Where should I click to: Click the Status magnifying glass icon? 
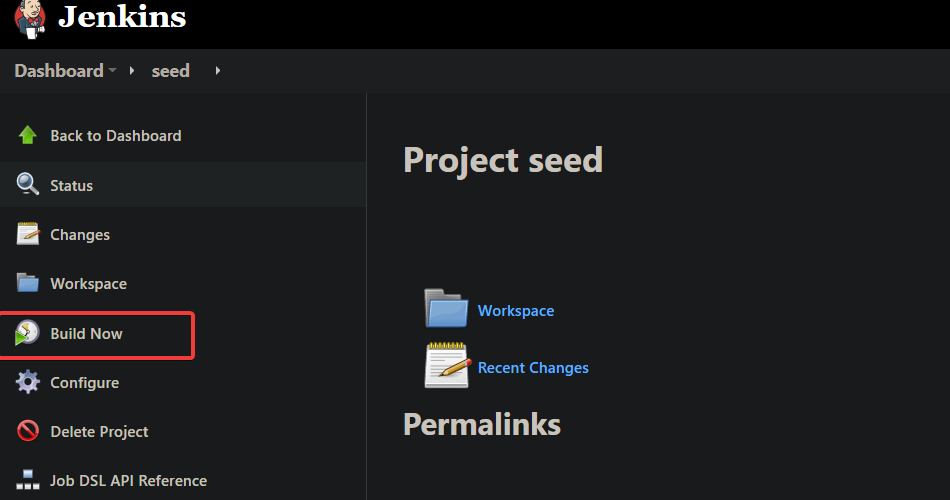pyautogui.click(x=27, y=184)
